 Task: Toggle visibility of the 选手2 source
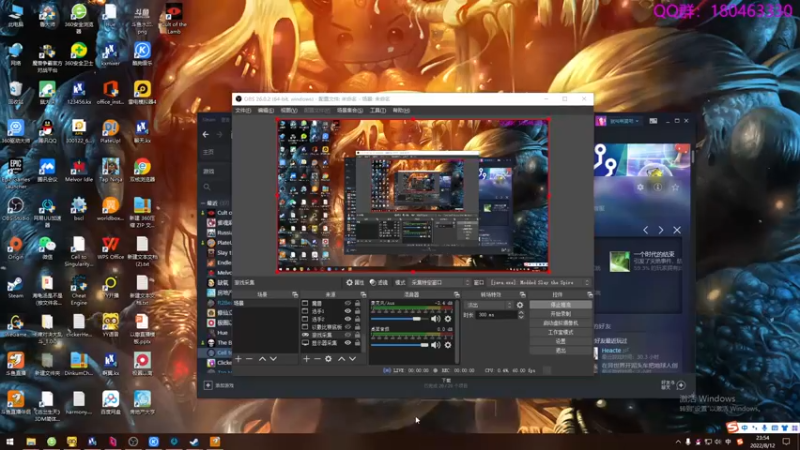click(x=348, y=319)
